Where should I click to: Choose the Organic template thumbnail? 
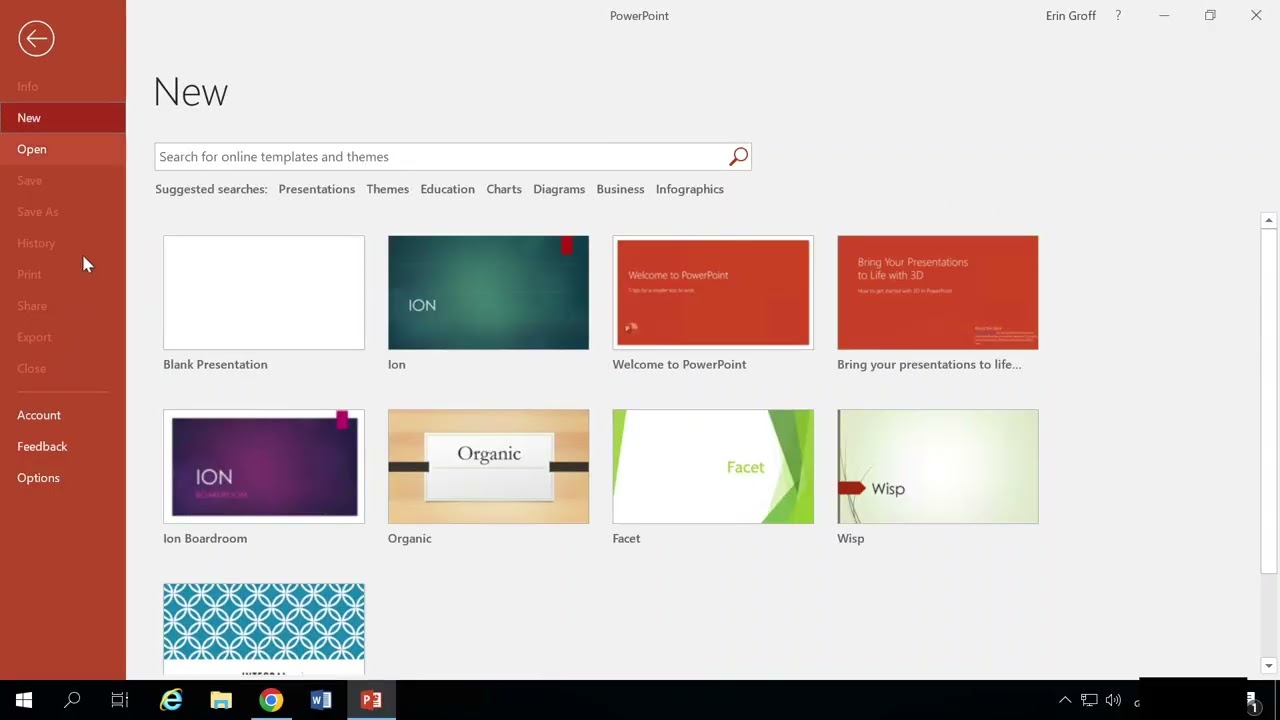click(x=488, y=467)
